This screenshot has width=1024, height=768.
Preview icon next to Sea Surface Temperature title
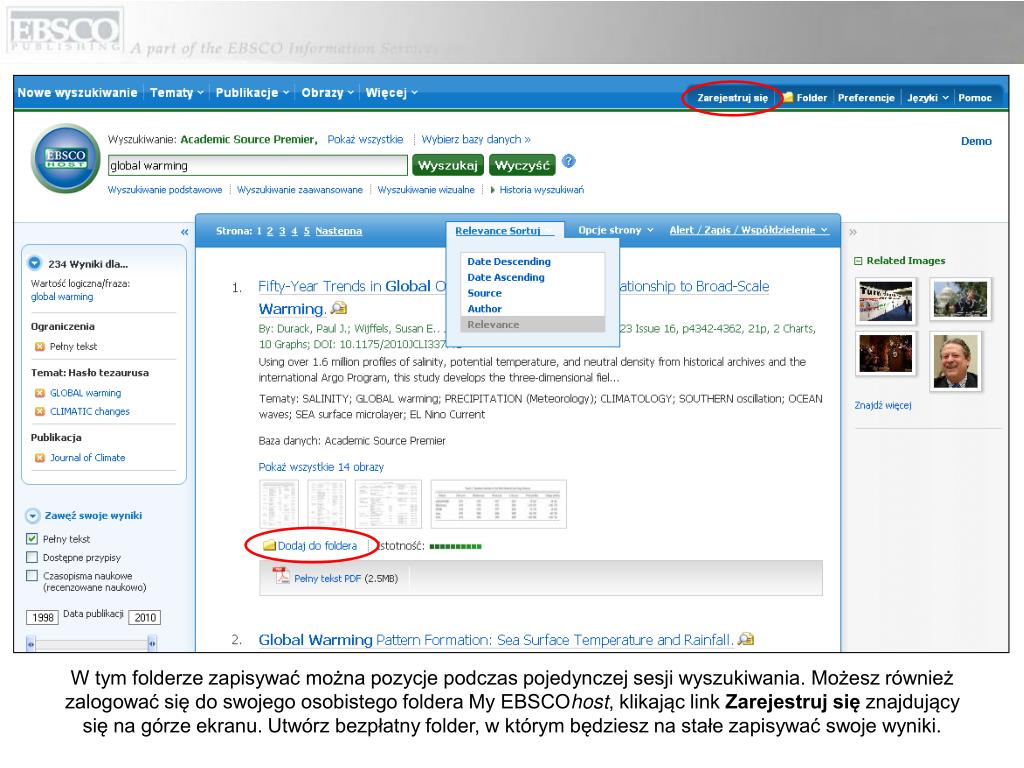tap(746, 639)
